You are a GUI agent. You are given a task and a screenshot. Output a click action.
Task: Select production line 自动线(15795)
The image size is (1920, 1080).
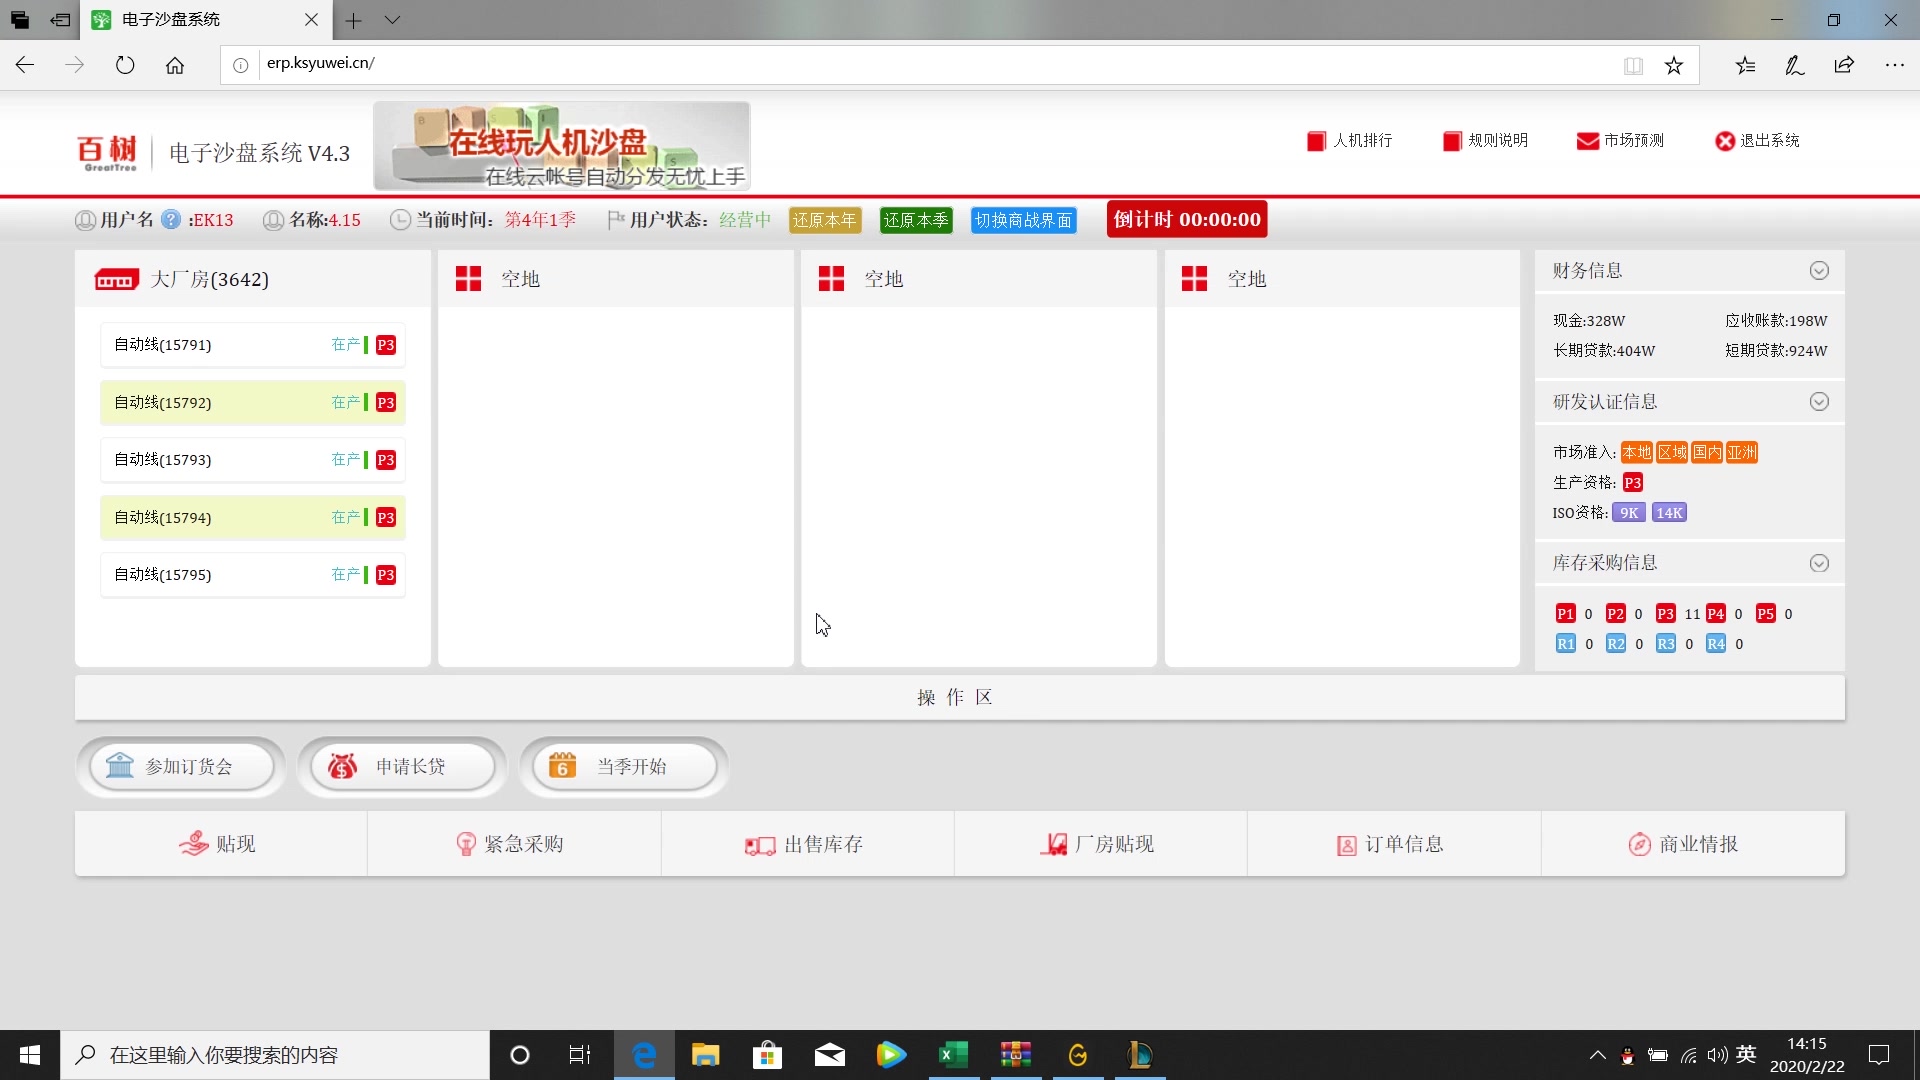pyautogui.click(x=253, y=575)
